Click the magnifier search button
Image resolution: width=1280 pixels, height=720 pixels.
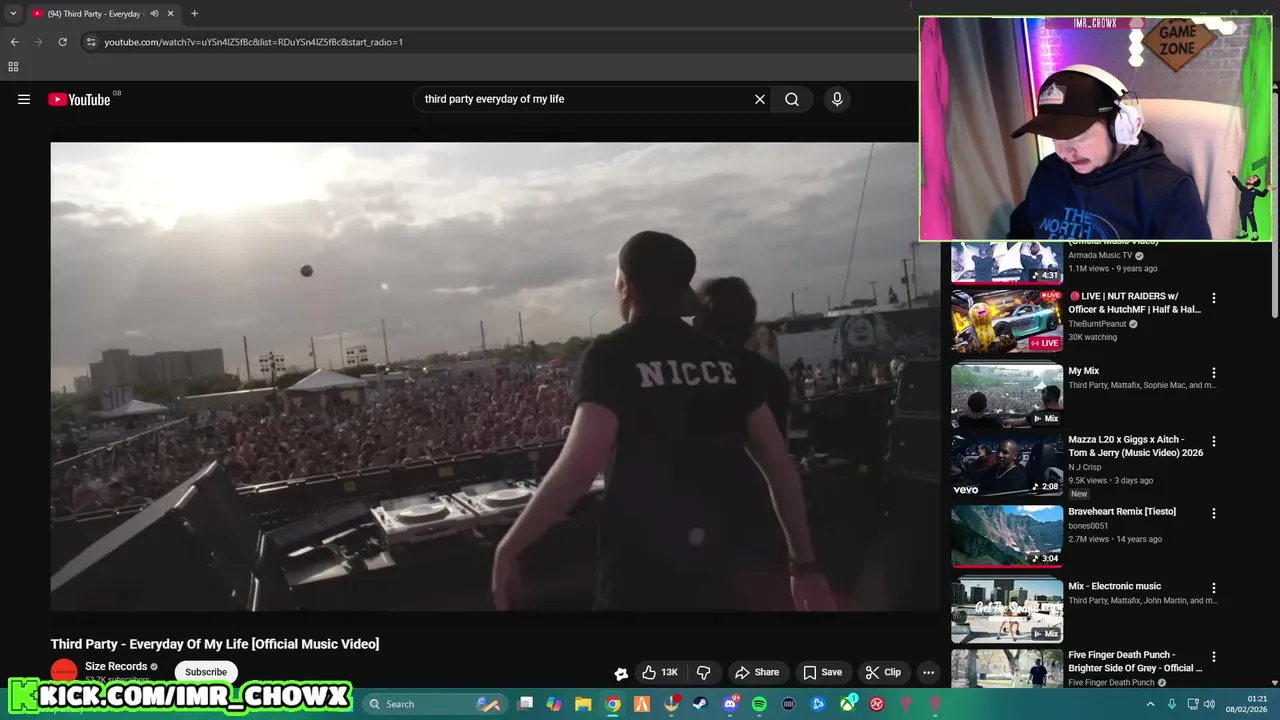[792, 99]
